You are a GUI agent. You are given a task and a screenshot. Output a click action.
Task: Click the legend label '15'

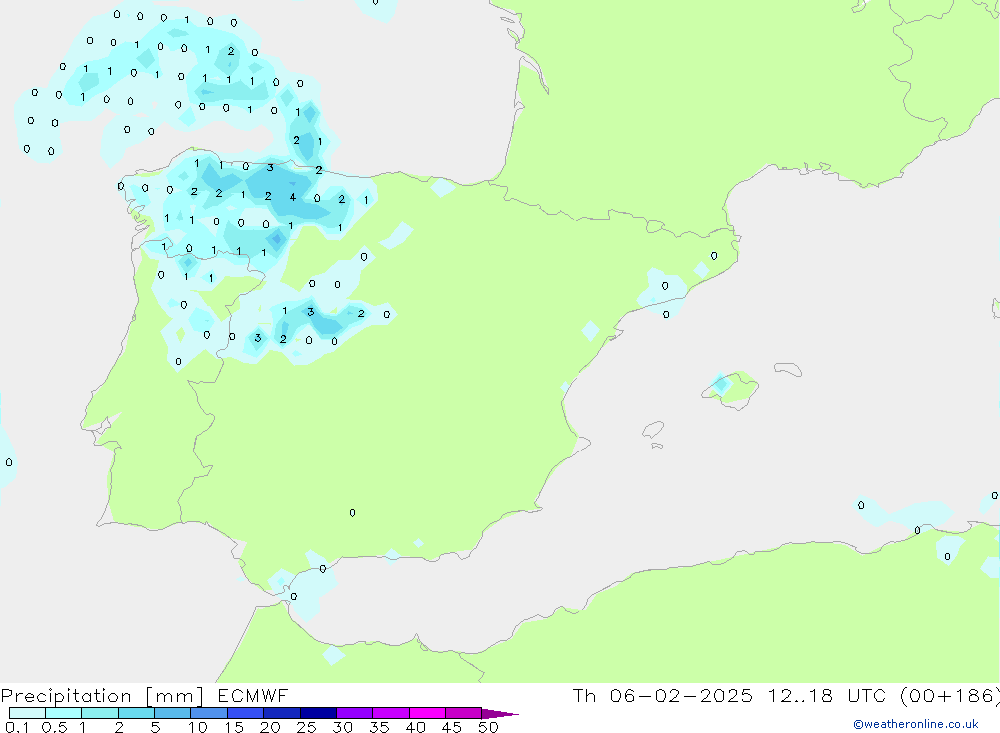(234, 727)
